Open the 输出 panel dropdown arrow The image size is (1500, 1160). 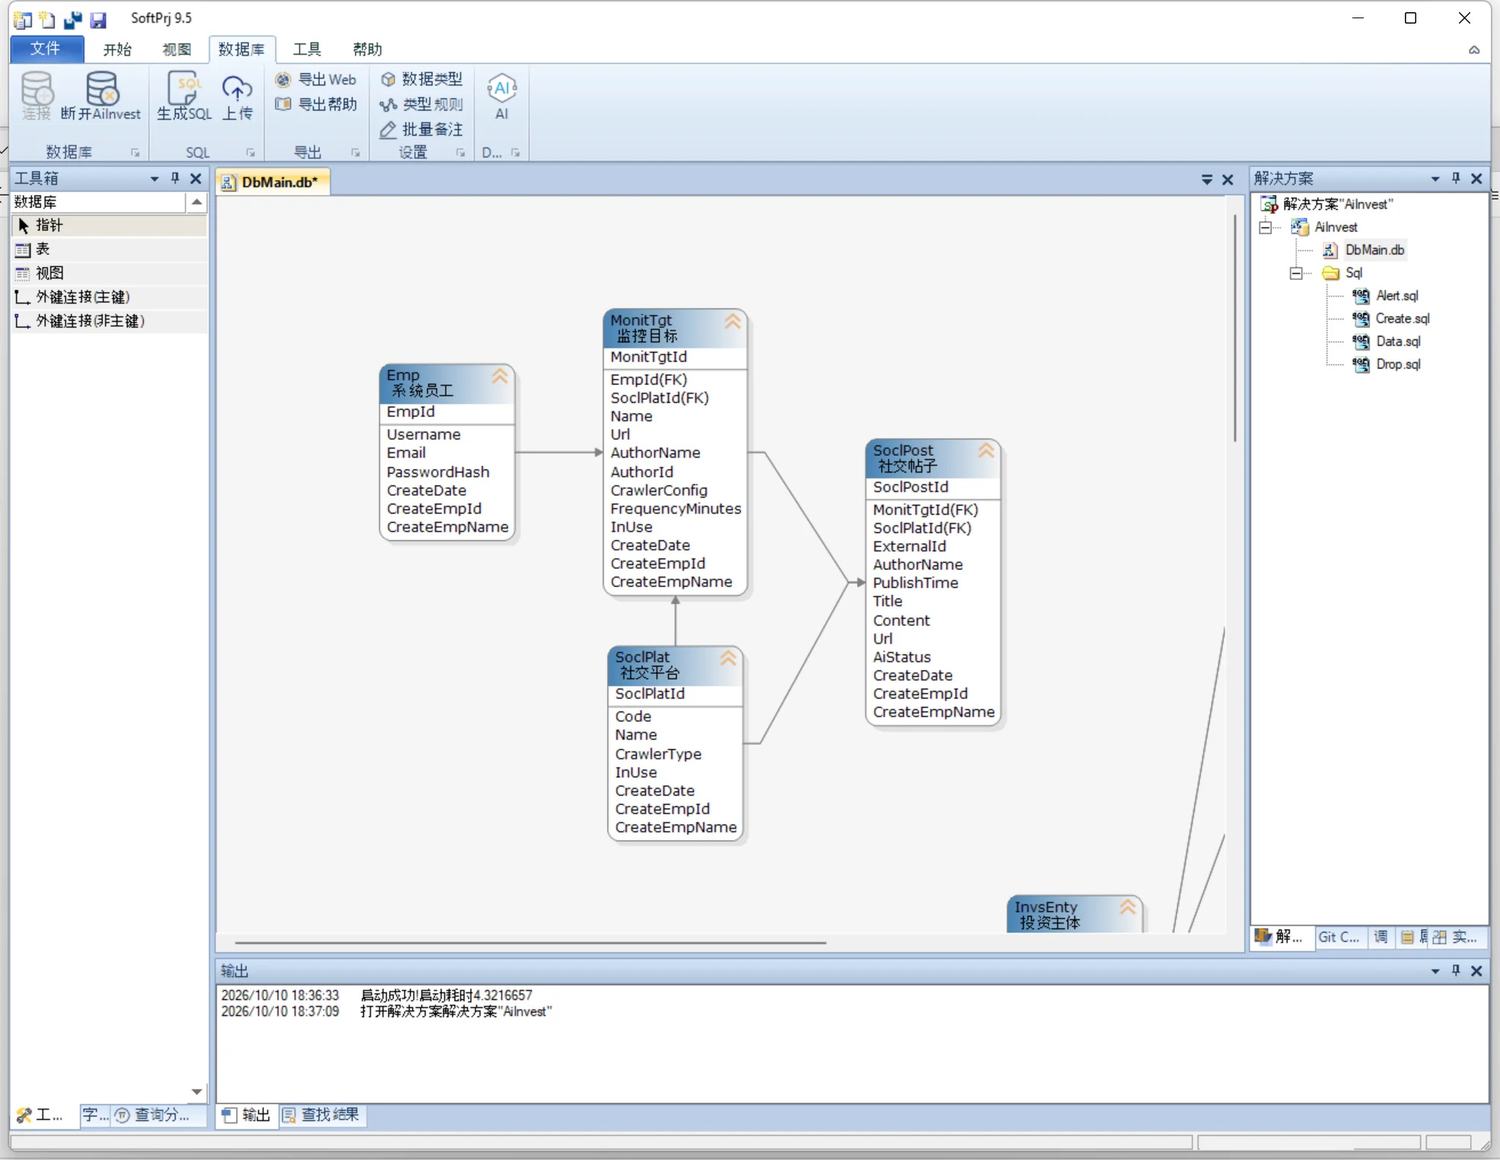[x=1436, y=971]
